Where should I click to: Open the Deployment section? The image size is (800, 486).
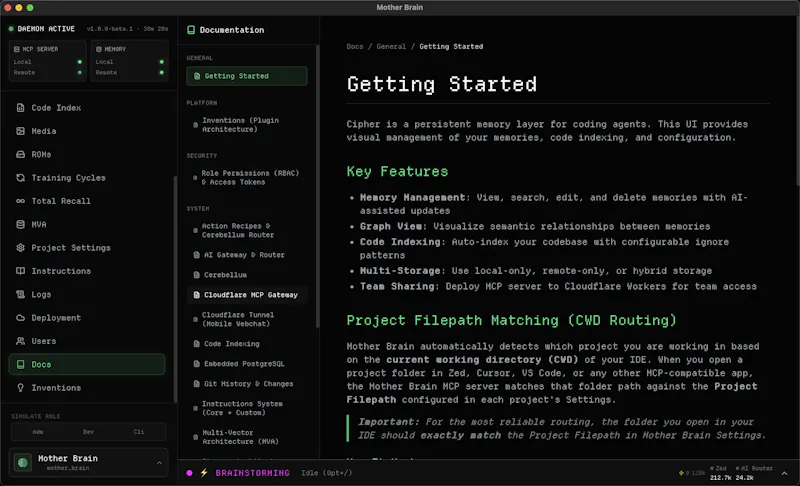(x=87, y=318)
